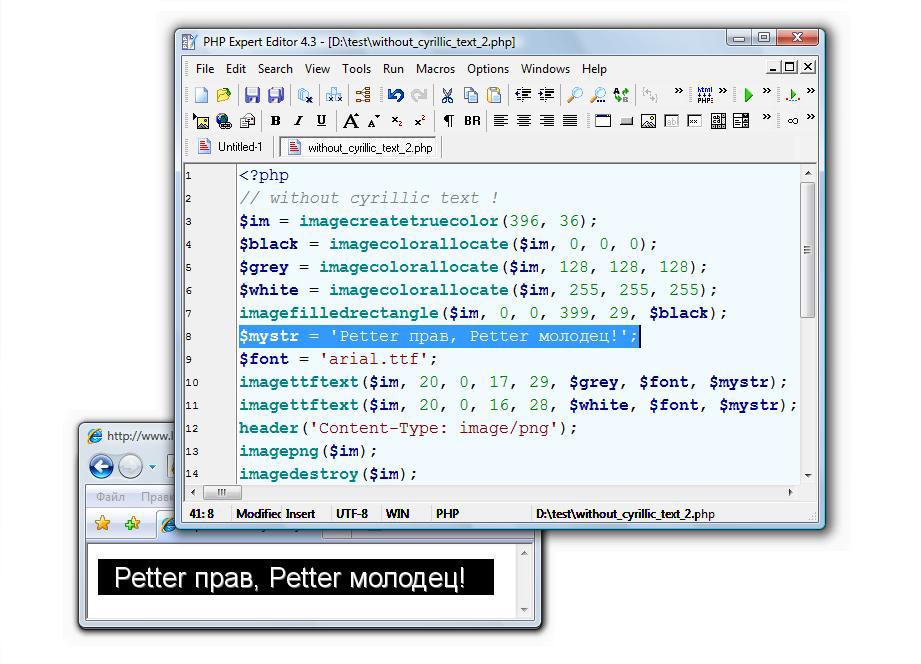Expand hidden tools beside the html/PHP icon
The width and height of the screenshot is (921, 664).
pyautogui.click(x=723, y=90)
